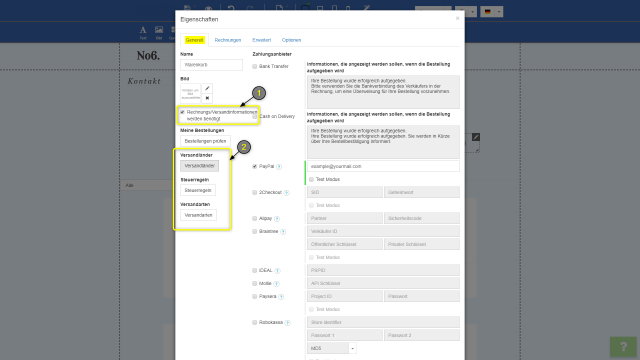Click the Kontakt link on the page behind
The width and height of the screenshot is (640, 360).
(x=144, y=81)
